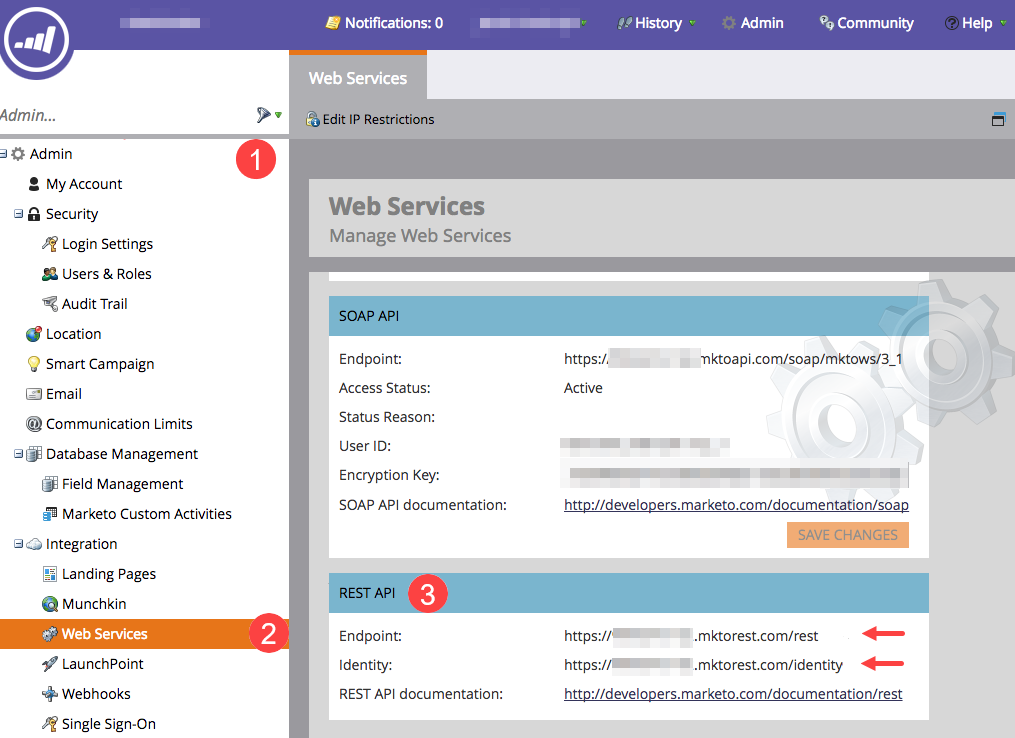Select Web Services in the tree
The width and height of the screenshot is (1015, 738).
tap(105, 634)
